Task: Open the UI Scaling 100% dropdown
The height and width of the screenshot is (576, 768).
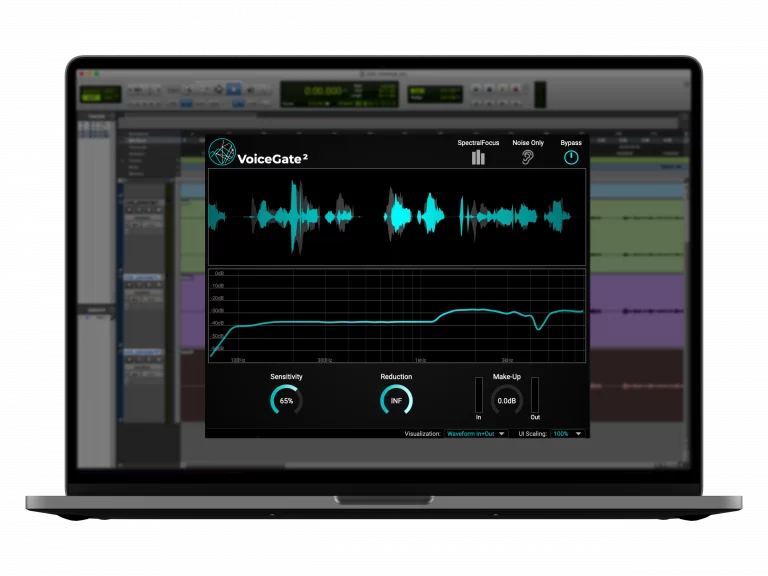Action: 567,433
